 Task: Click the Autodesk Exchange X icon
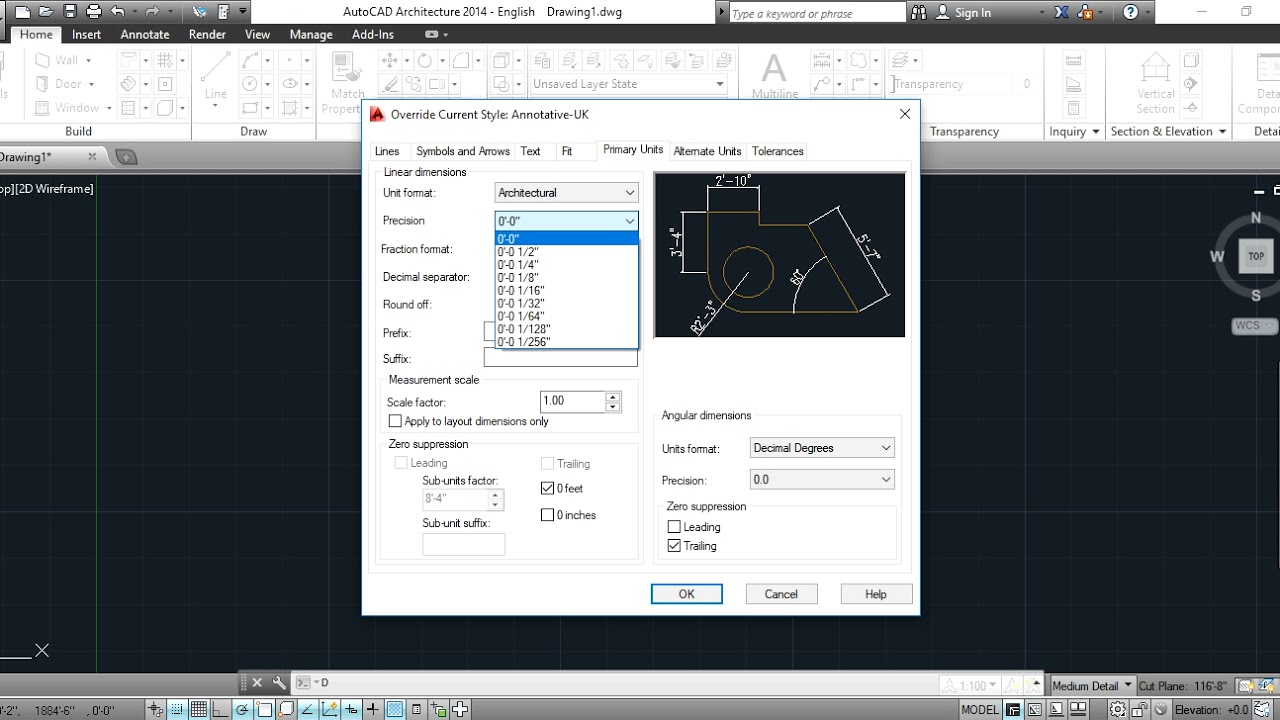pyautogui.click(x=1061, y=12)
